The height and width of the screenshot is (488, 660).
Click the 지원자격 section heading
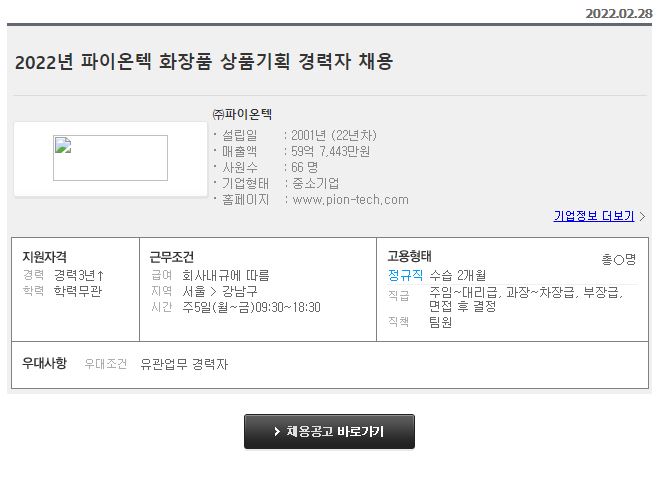(x=44, y=256)
